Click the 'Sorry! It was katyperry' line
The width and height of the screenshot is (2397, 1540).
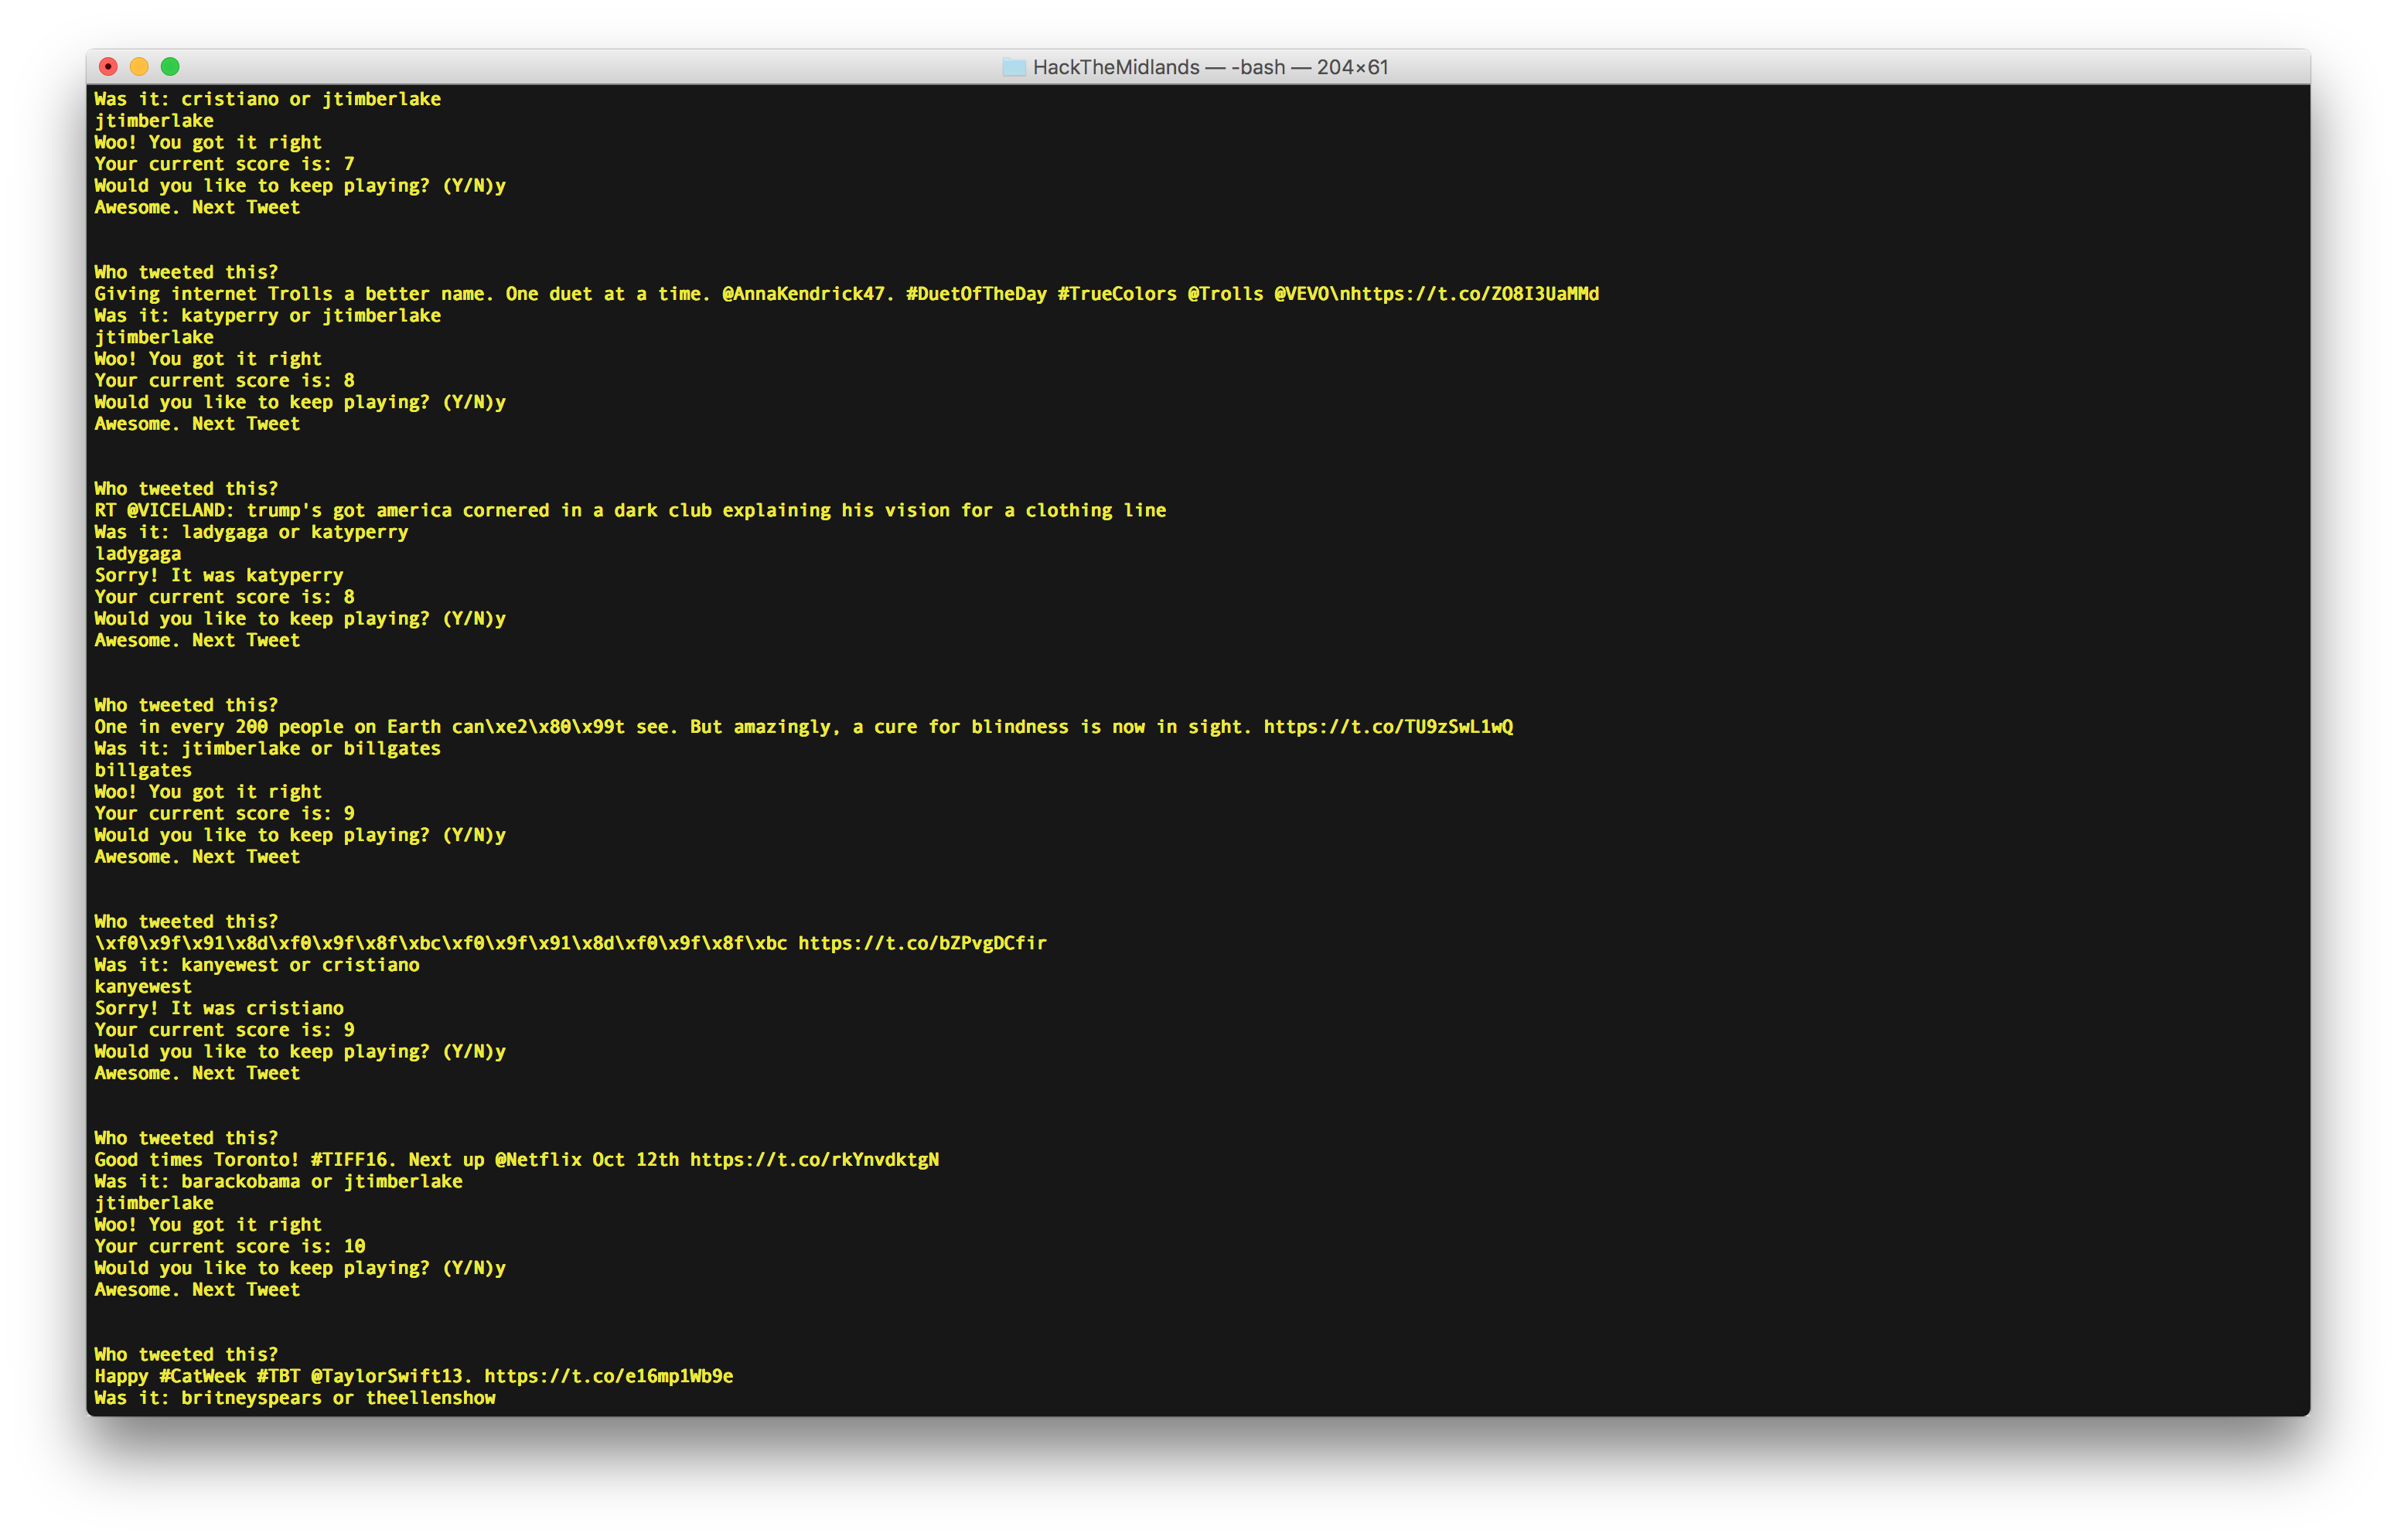pos(219,575)
